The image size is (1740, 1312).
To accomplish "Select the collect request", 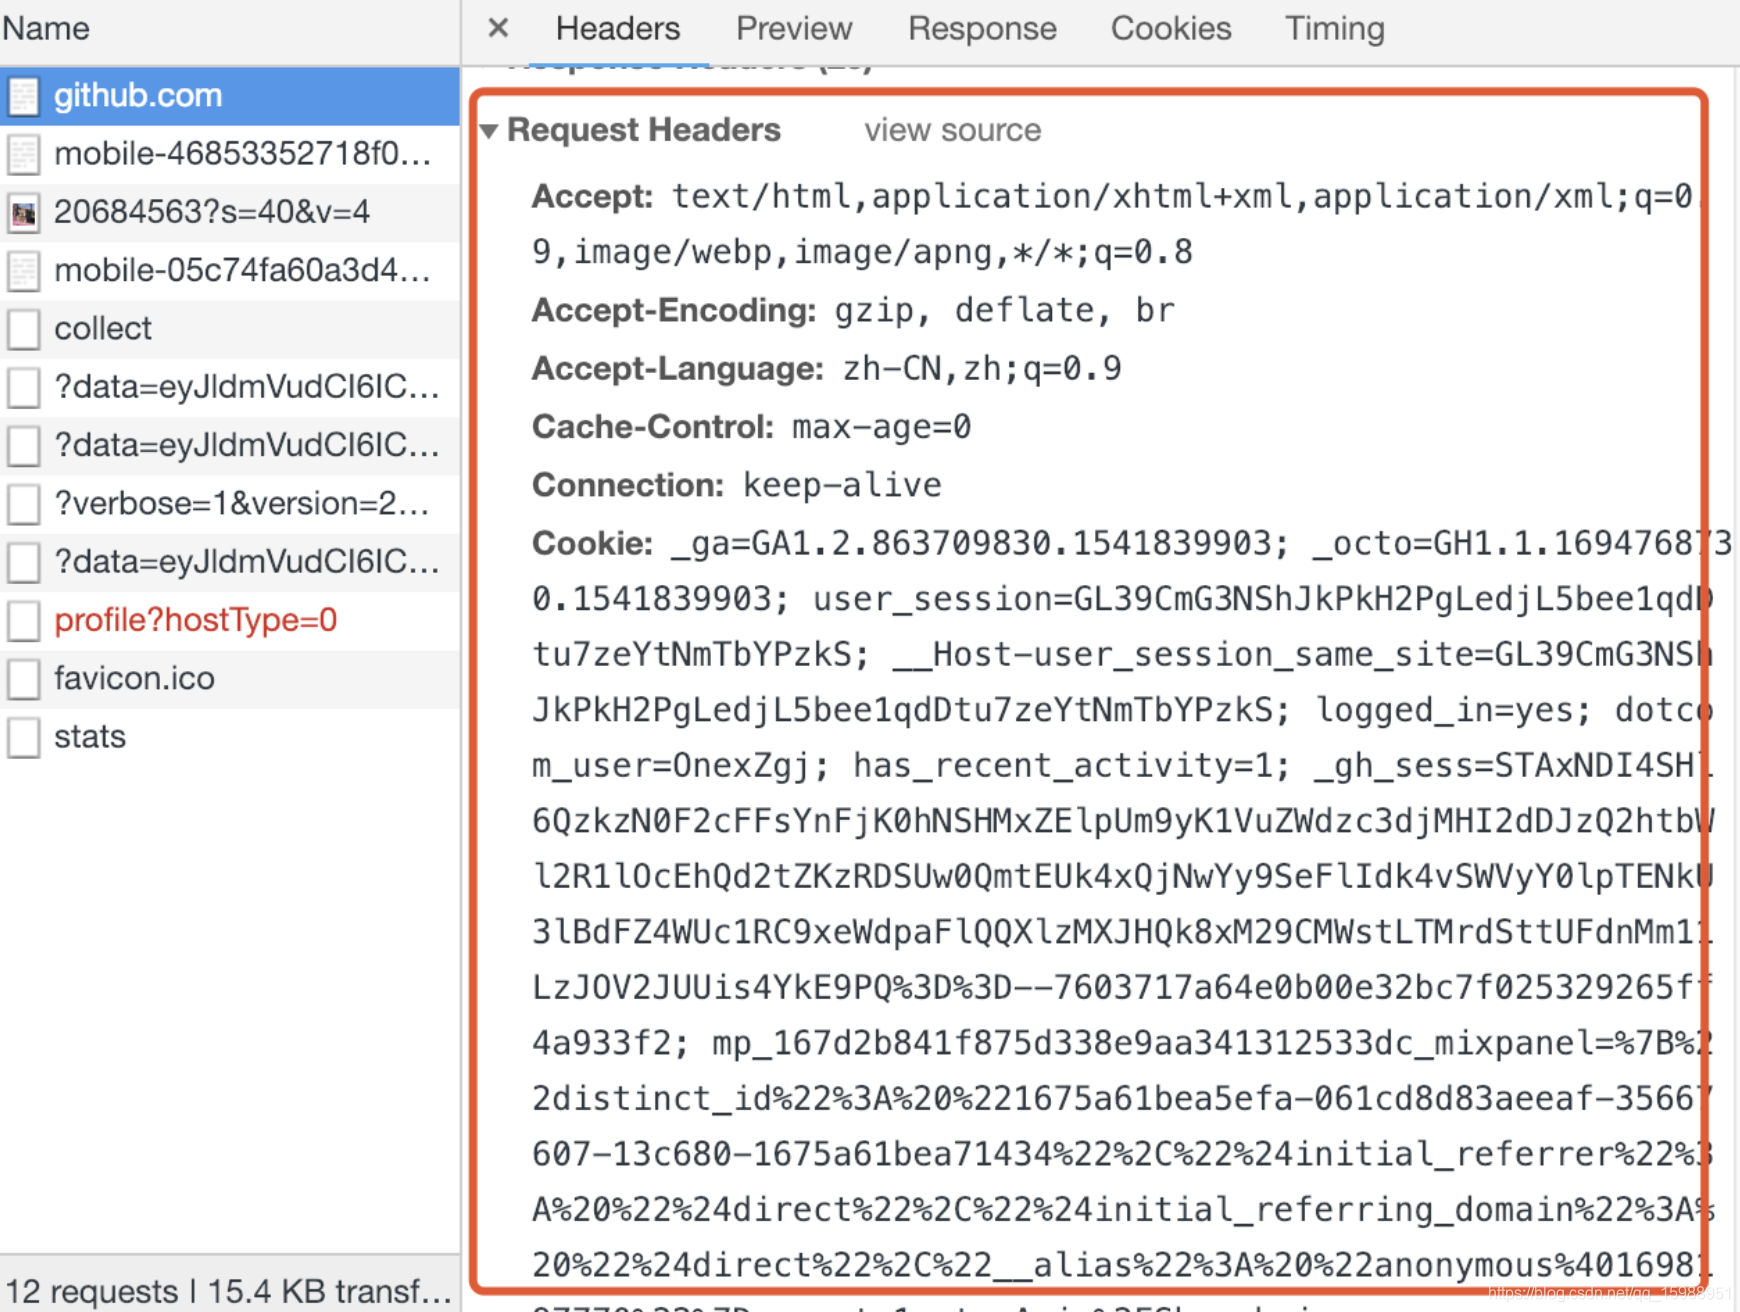I will 230,328.
